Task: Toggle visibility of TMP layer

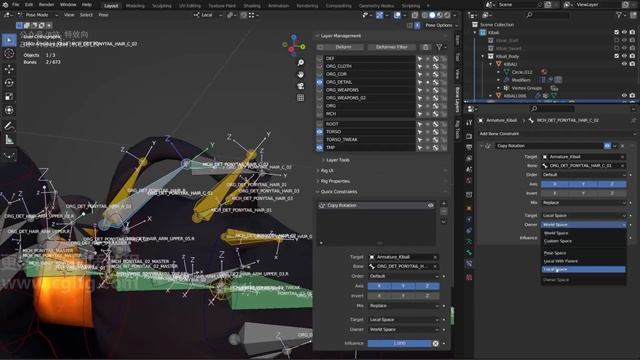Action: [320, 148]
